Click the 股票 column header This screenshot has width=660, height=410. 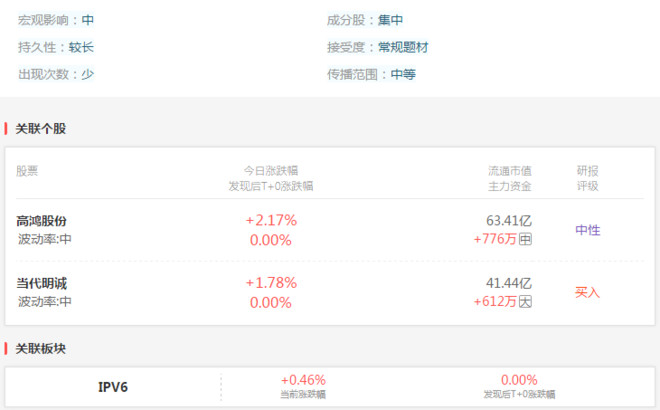(x=27, y=170)
